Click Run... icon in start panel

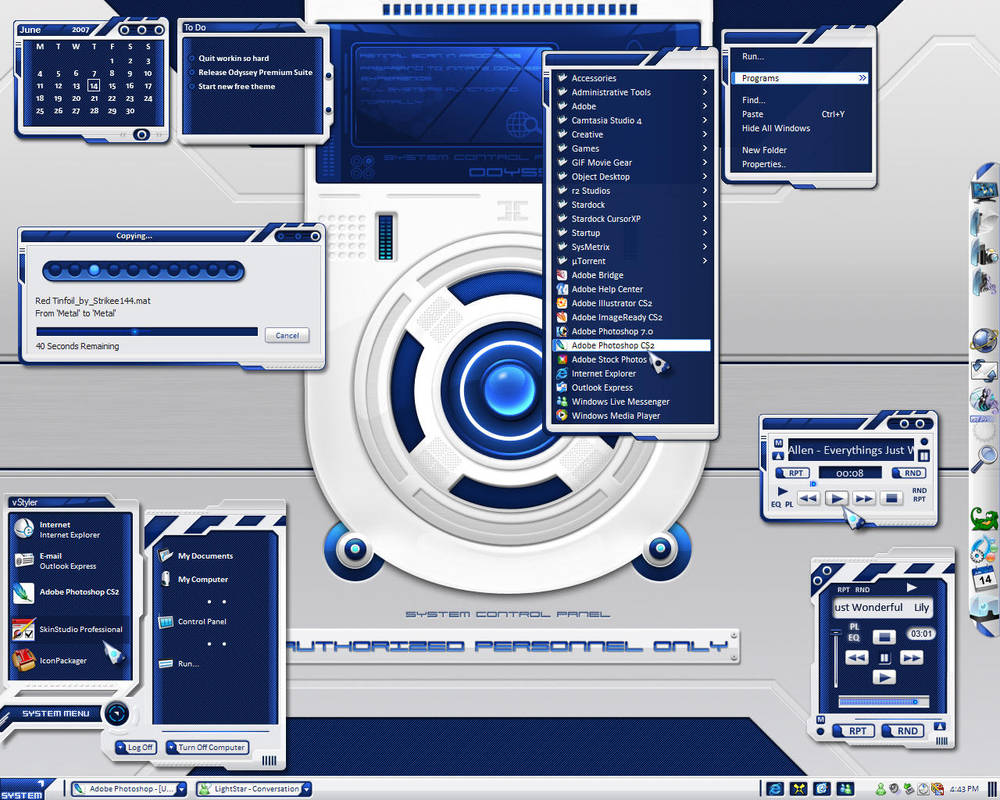166,663
